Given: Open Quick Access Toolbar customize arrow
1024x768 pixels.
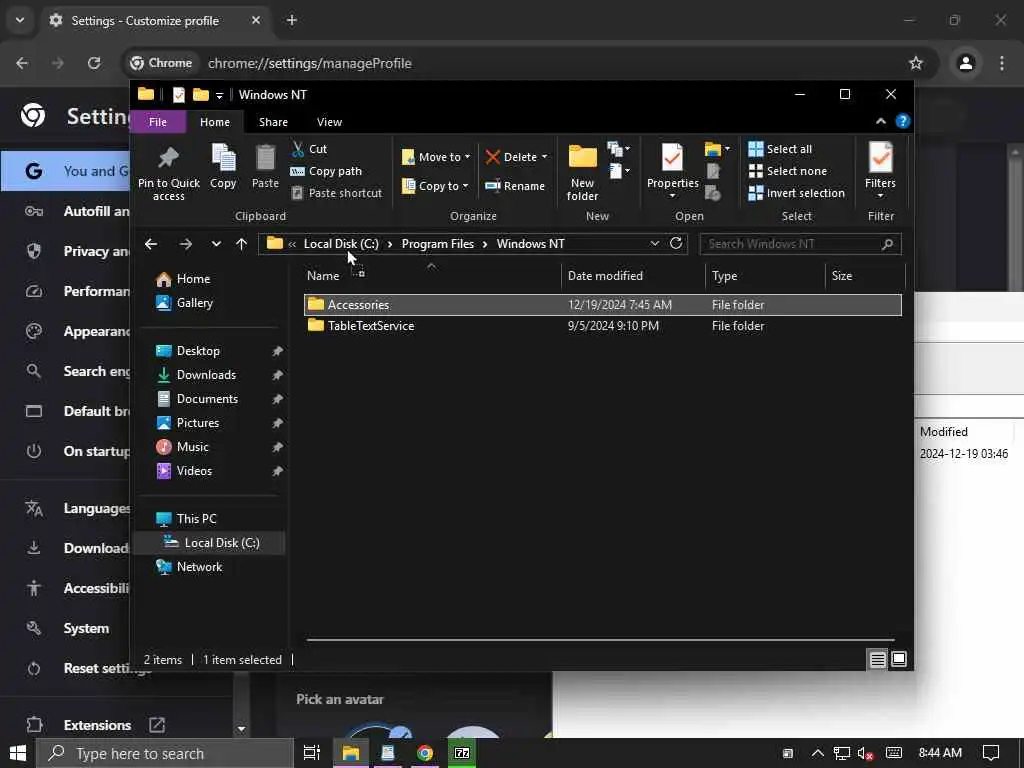Looking at the screenshot, I should [x=219, y=95].
